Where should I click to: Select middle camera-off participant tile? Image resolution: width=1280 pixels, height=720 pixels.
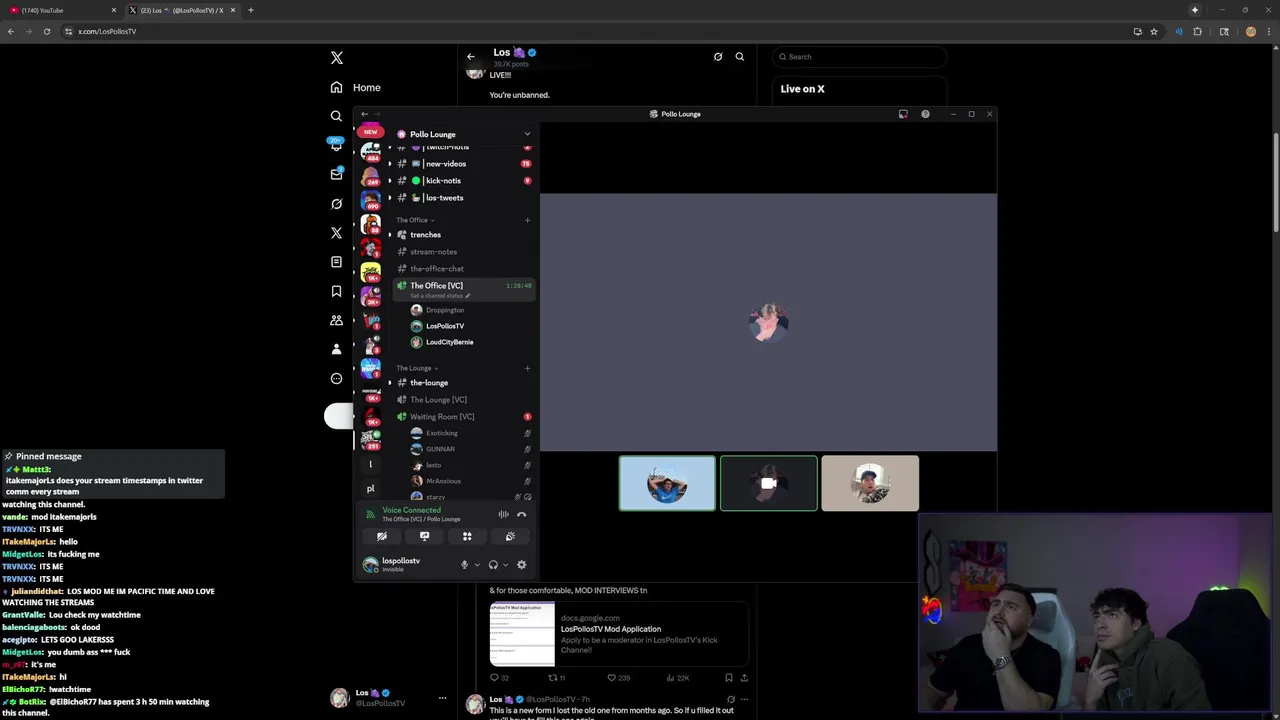pyautogui.click(x=769, y=483)
